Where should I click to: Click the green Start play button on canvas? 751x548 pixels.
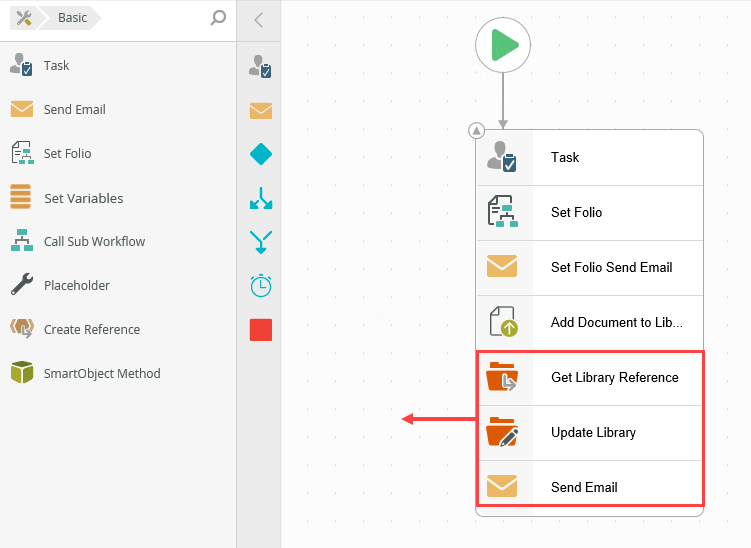503,45
